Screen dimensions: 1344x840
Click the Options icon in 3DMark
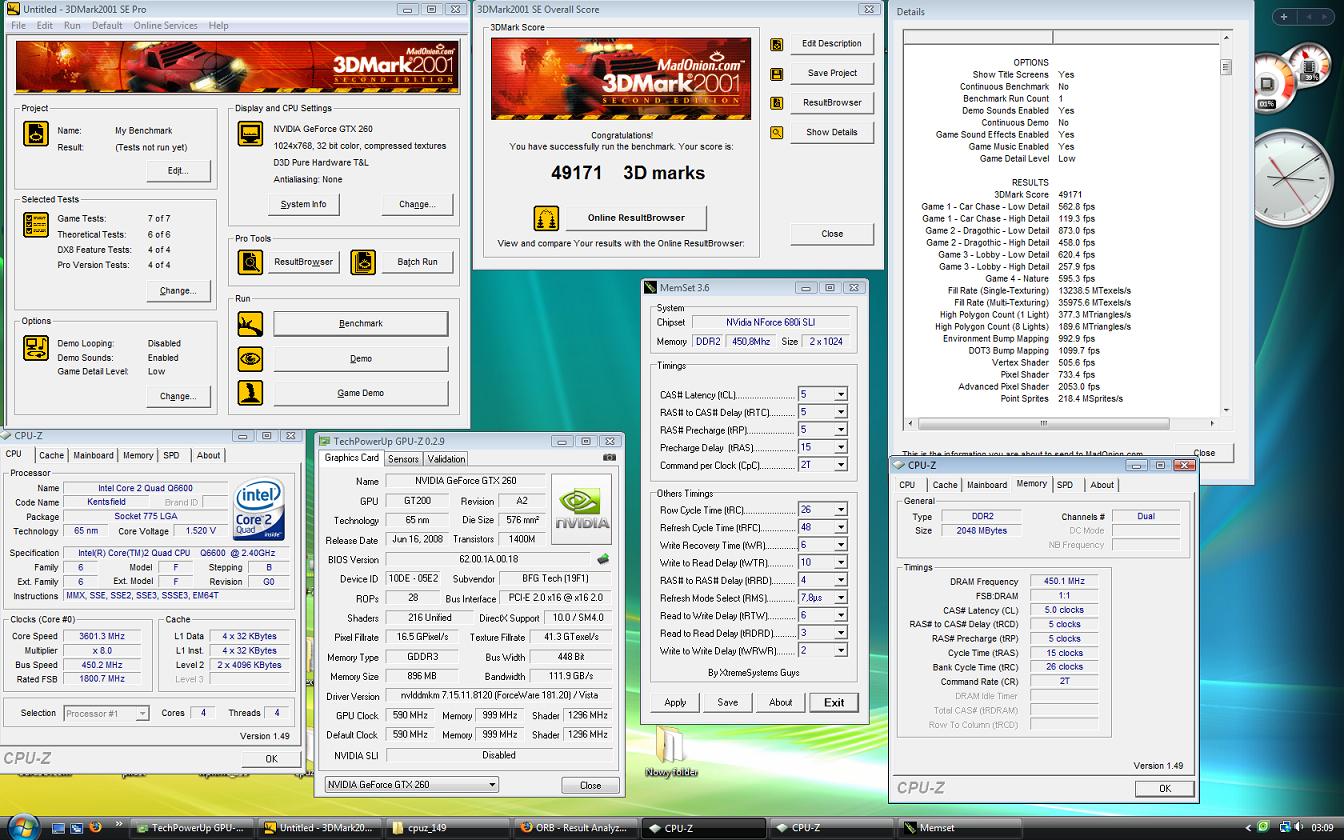pos(36,348)
